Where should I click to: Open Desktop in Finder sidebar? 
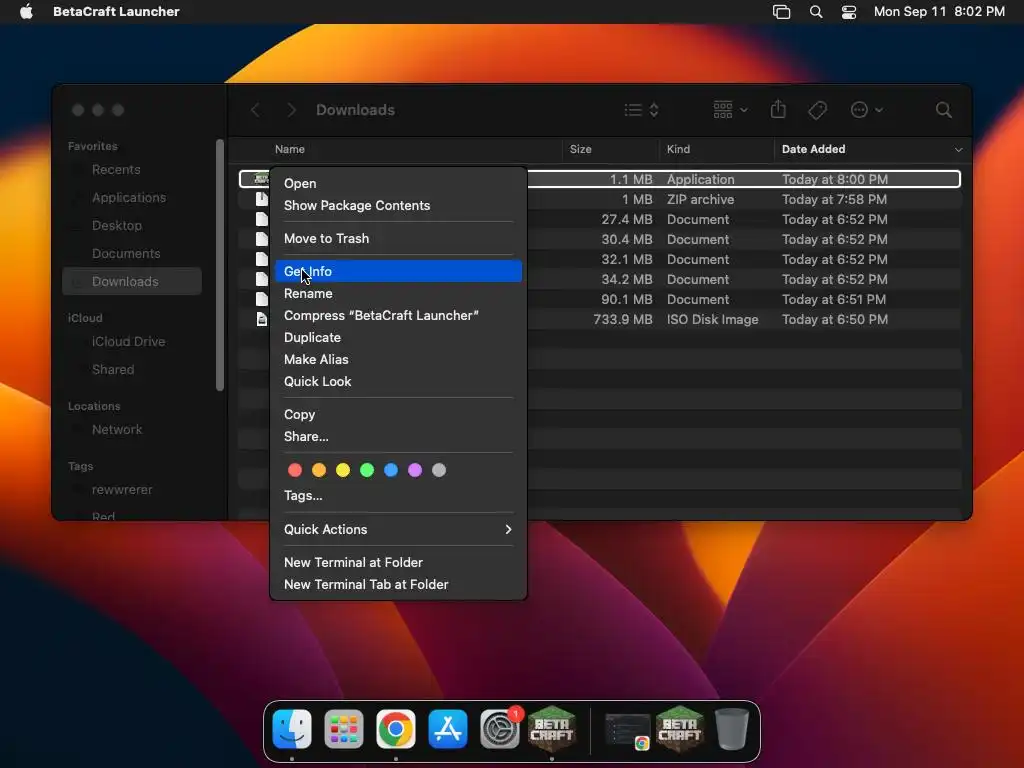pos(132,225)
